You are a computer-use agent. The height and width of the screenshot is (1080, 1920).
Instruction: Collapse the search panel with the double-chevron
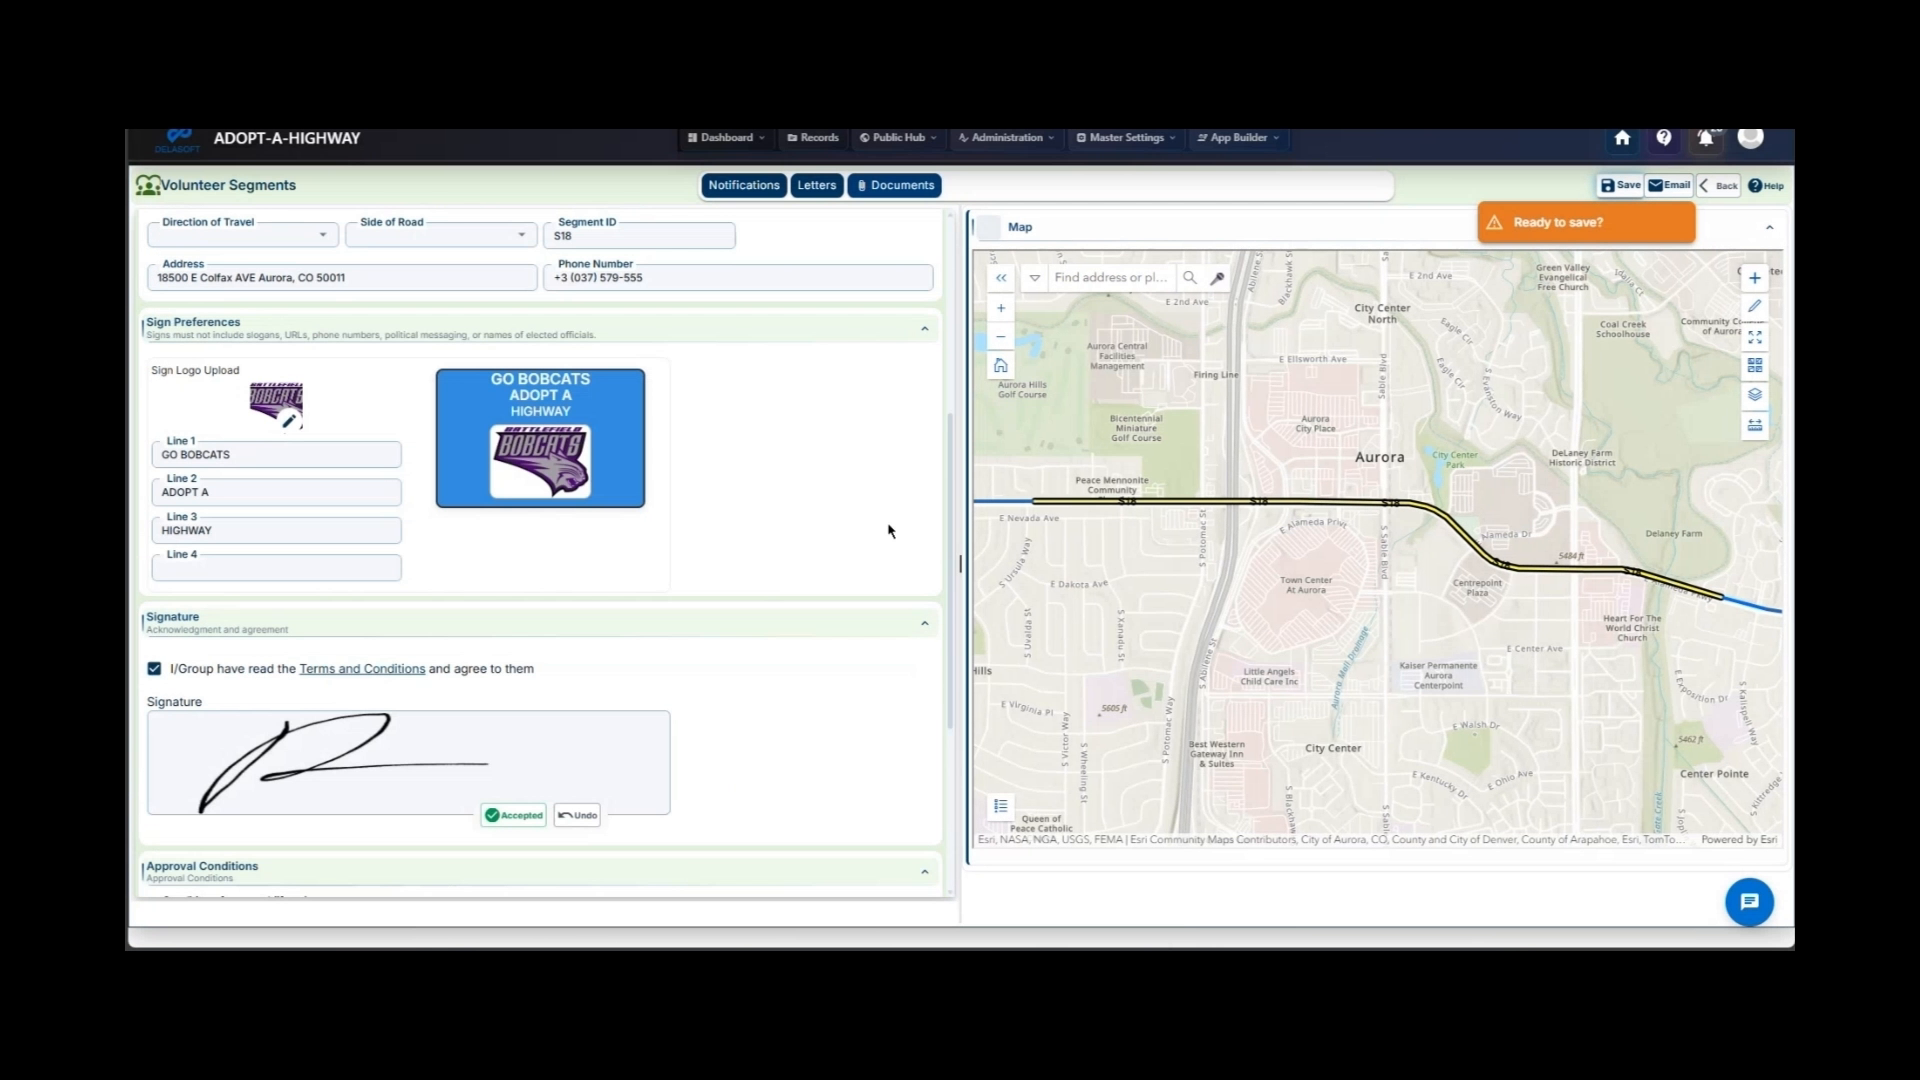1001,277
